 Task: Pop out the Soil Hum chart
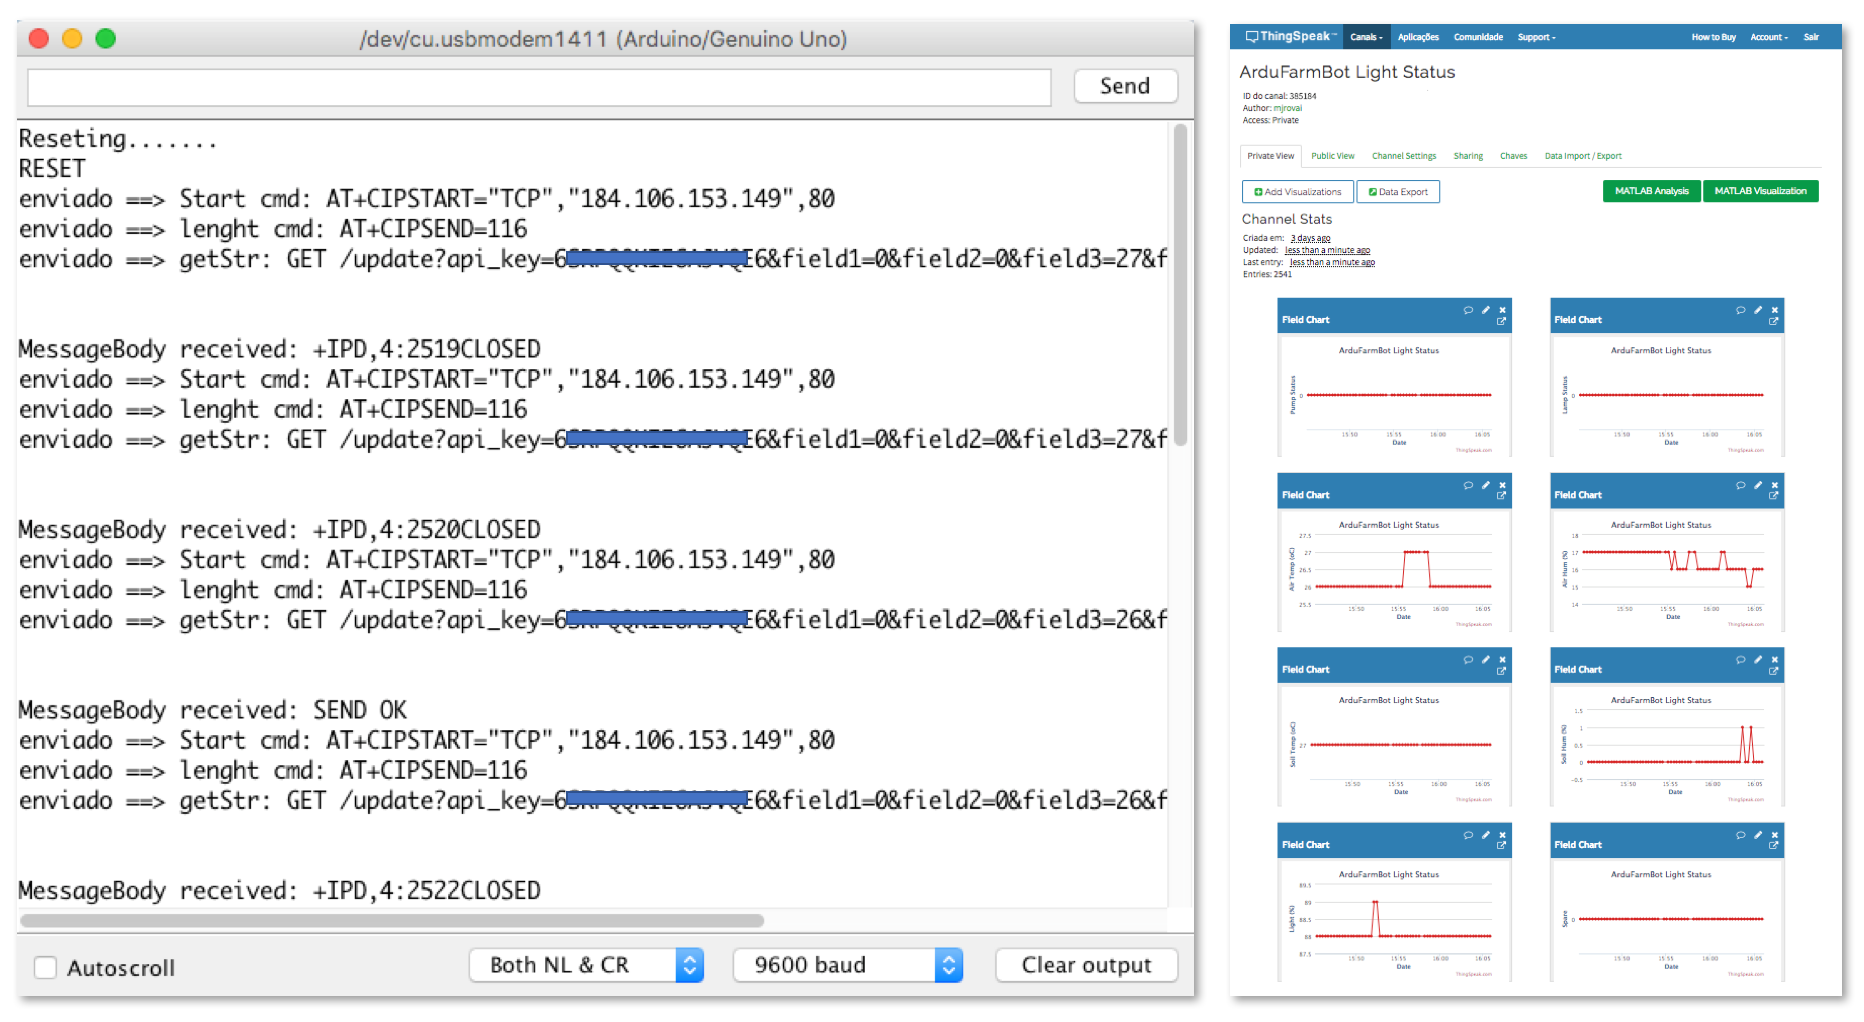click(x=1774, y=671)
